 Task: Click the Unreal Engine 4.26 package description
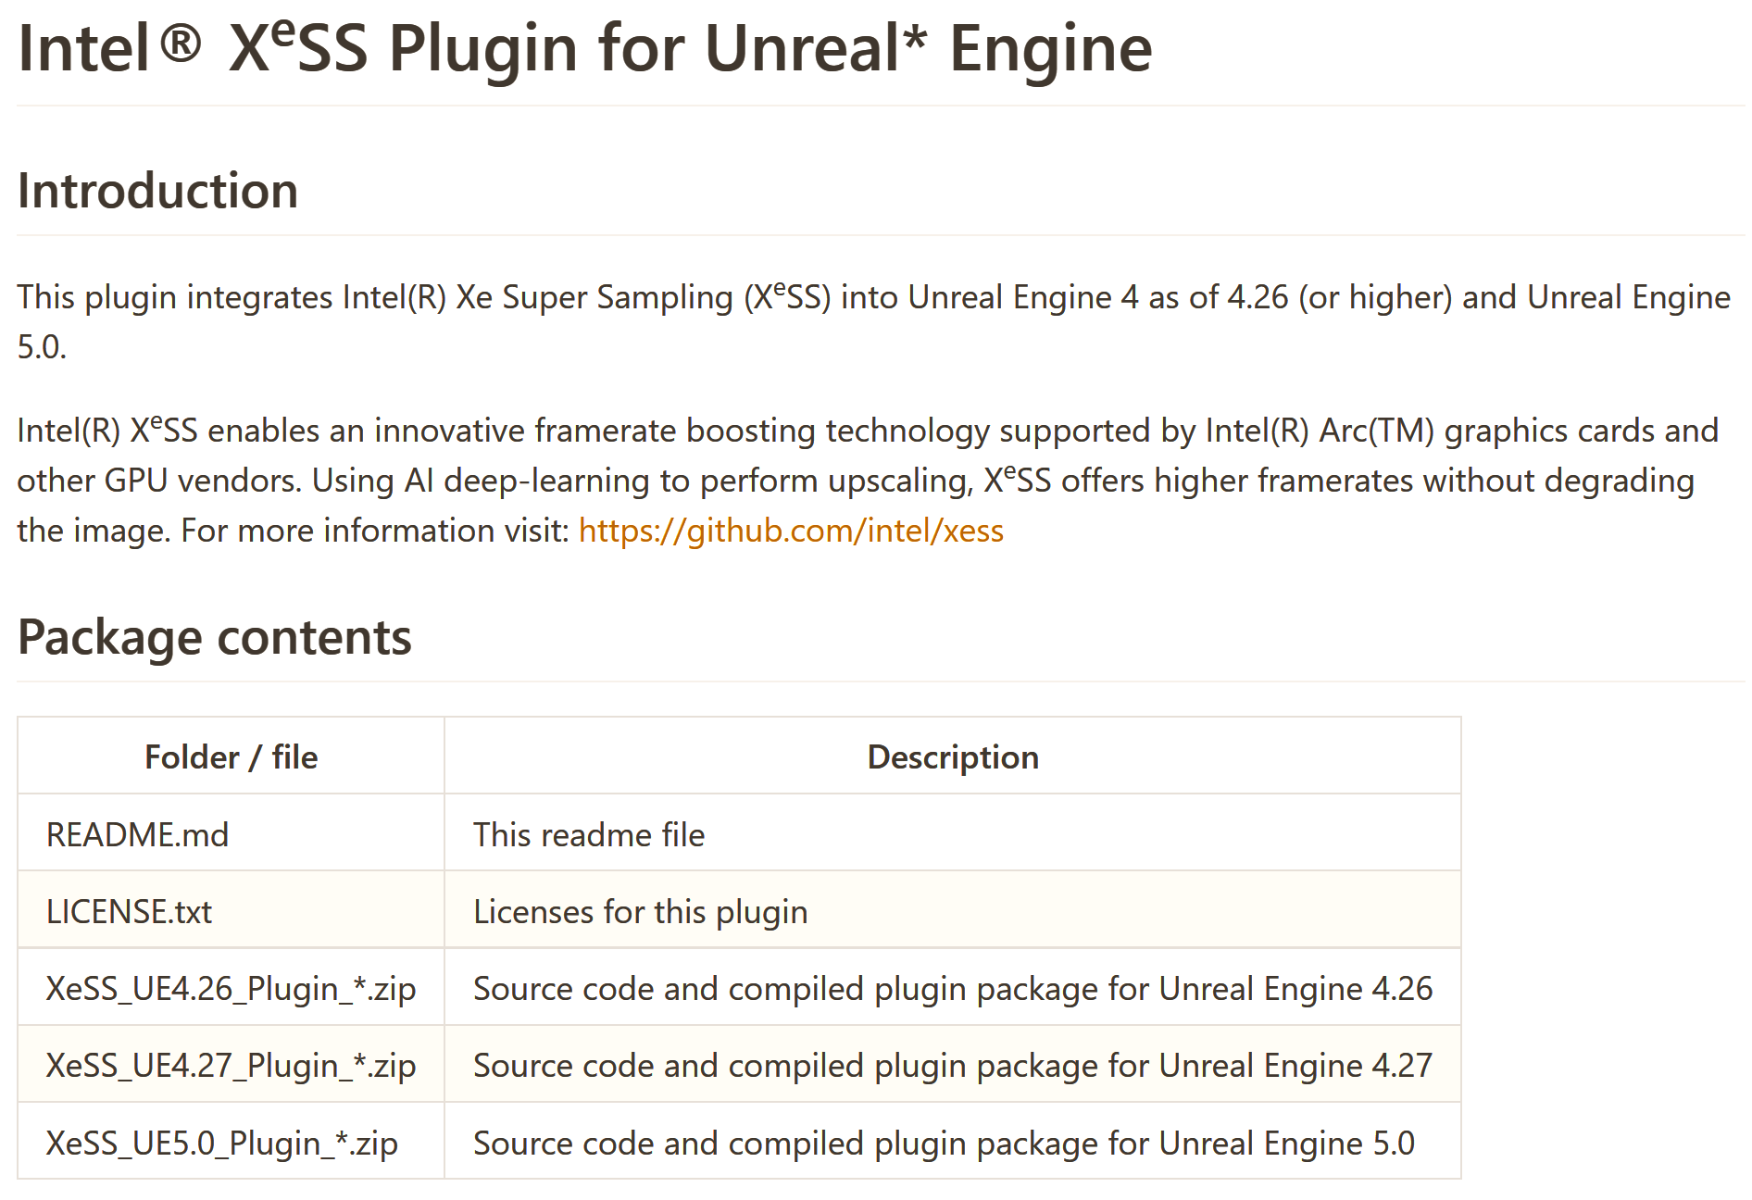pos(952,988)
